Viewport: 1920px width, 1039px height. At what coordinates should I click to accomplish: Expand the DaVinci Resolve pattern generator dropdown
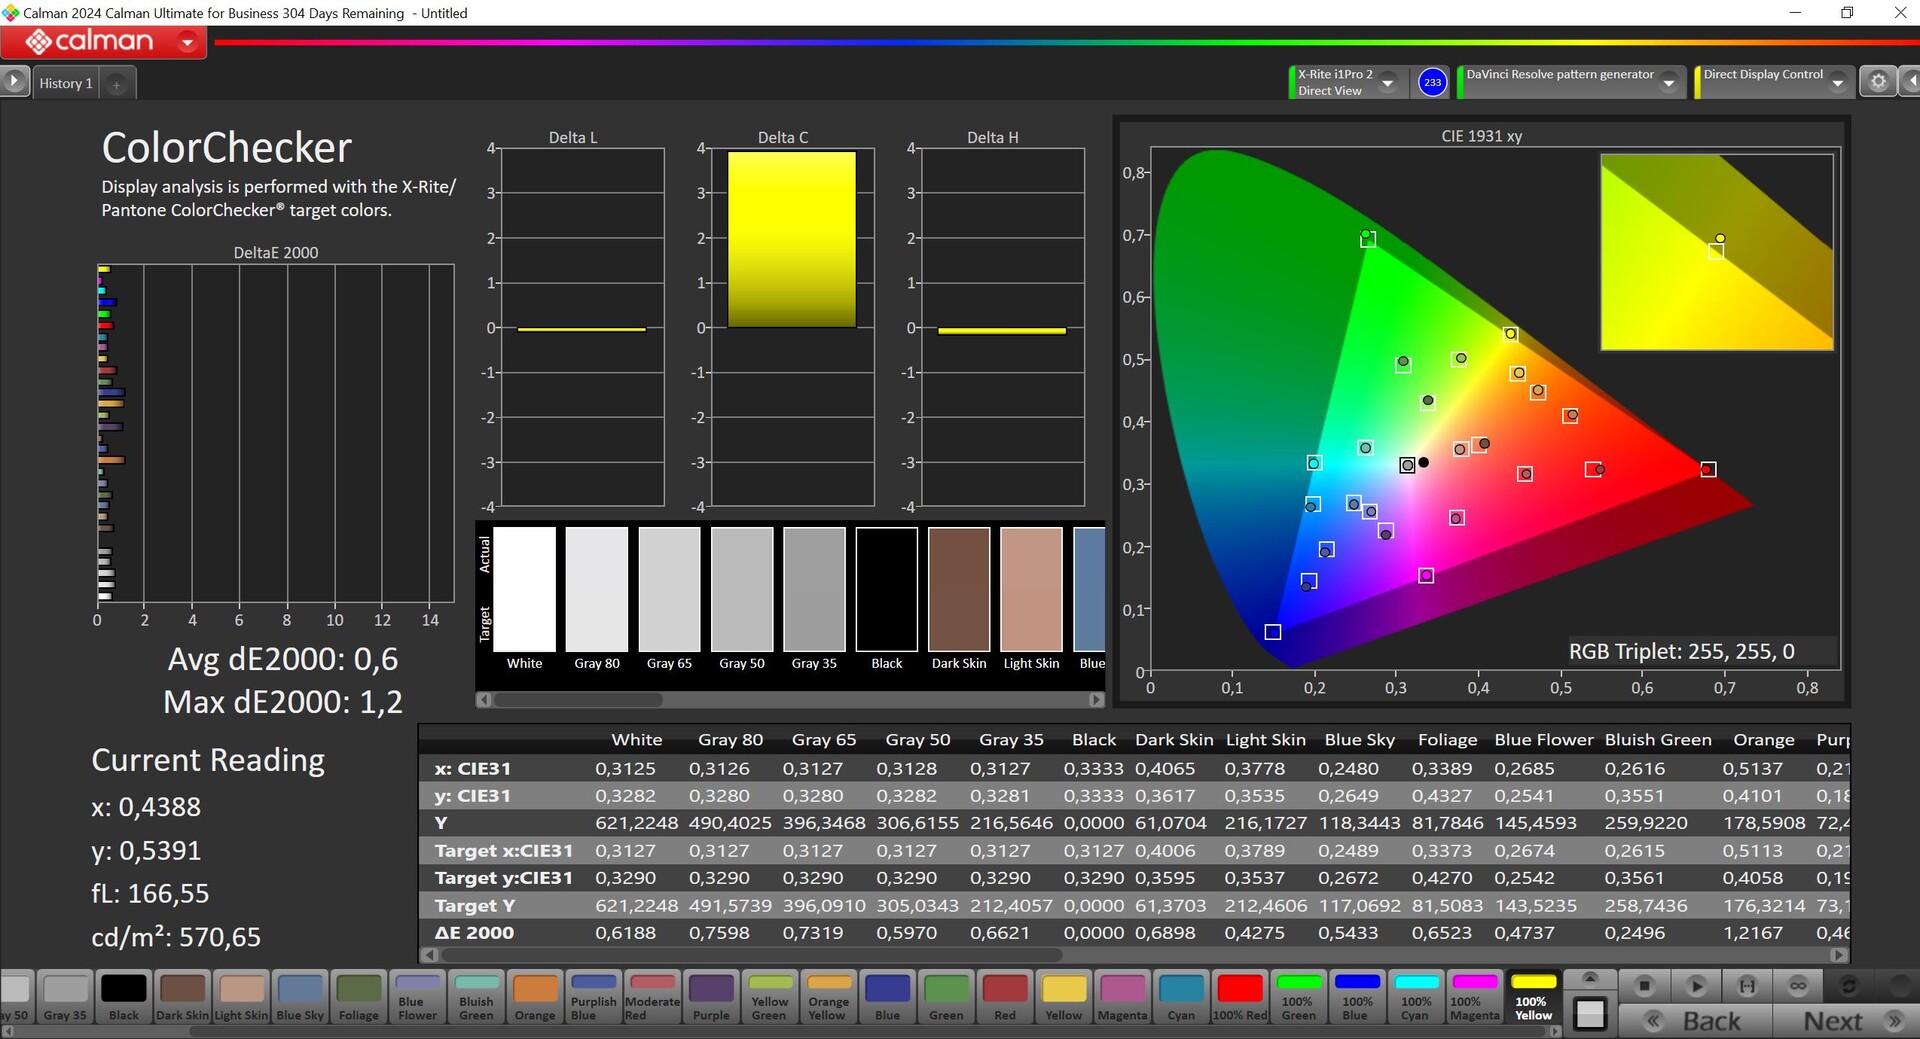[x=1668, y=83]
